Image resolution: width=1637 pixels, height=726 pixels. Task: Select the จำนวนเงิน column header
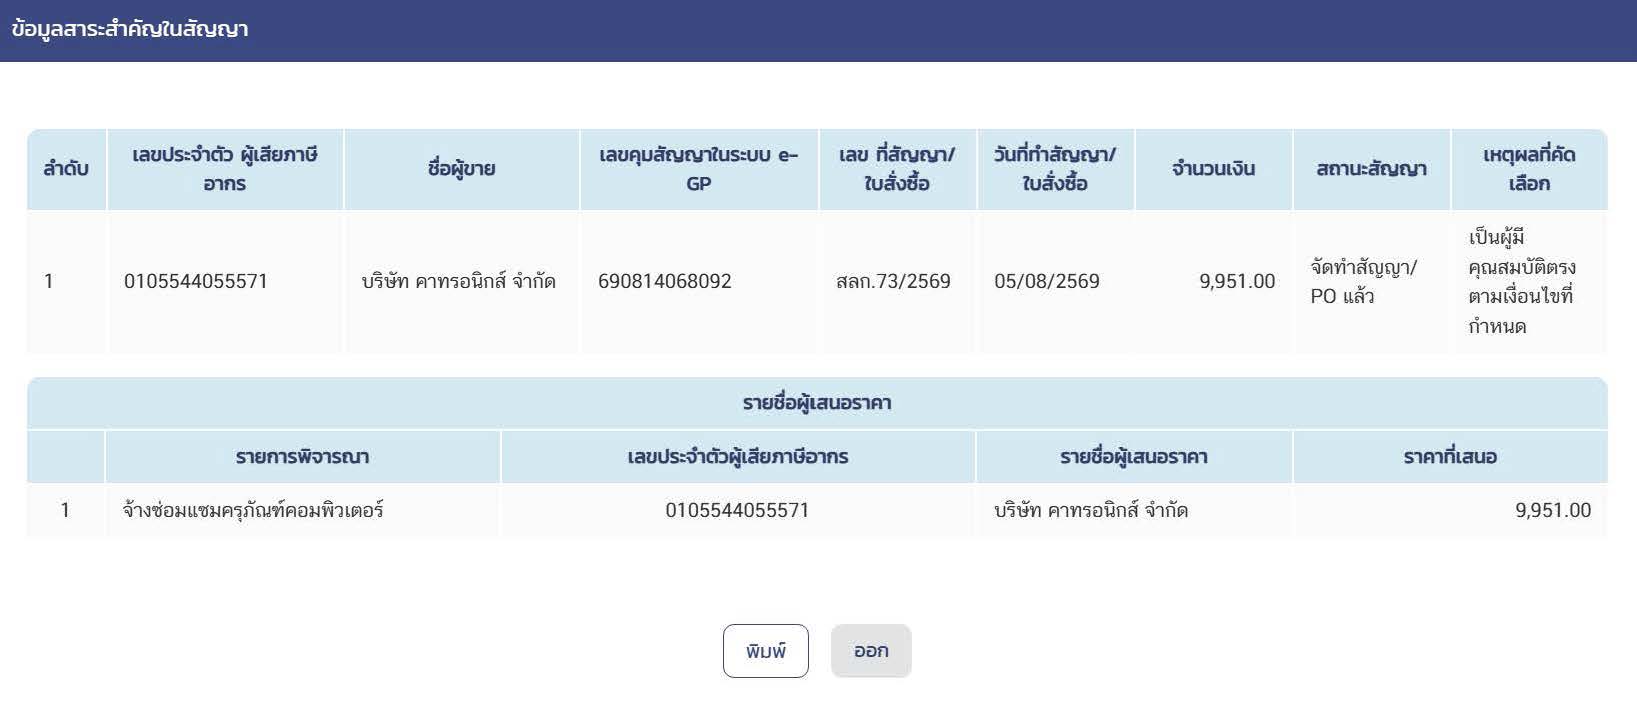coord(1213,169)
